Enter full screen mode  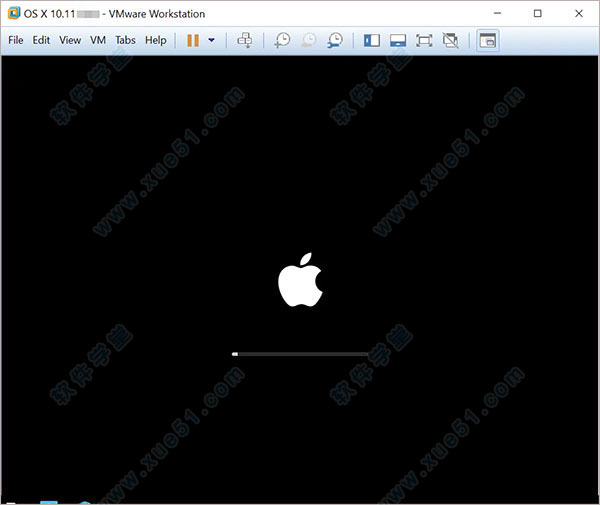[x=424, y=40]
